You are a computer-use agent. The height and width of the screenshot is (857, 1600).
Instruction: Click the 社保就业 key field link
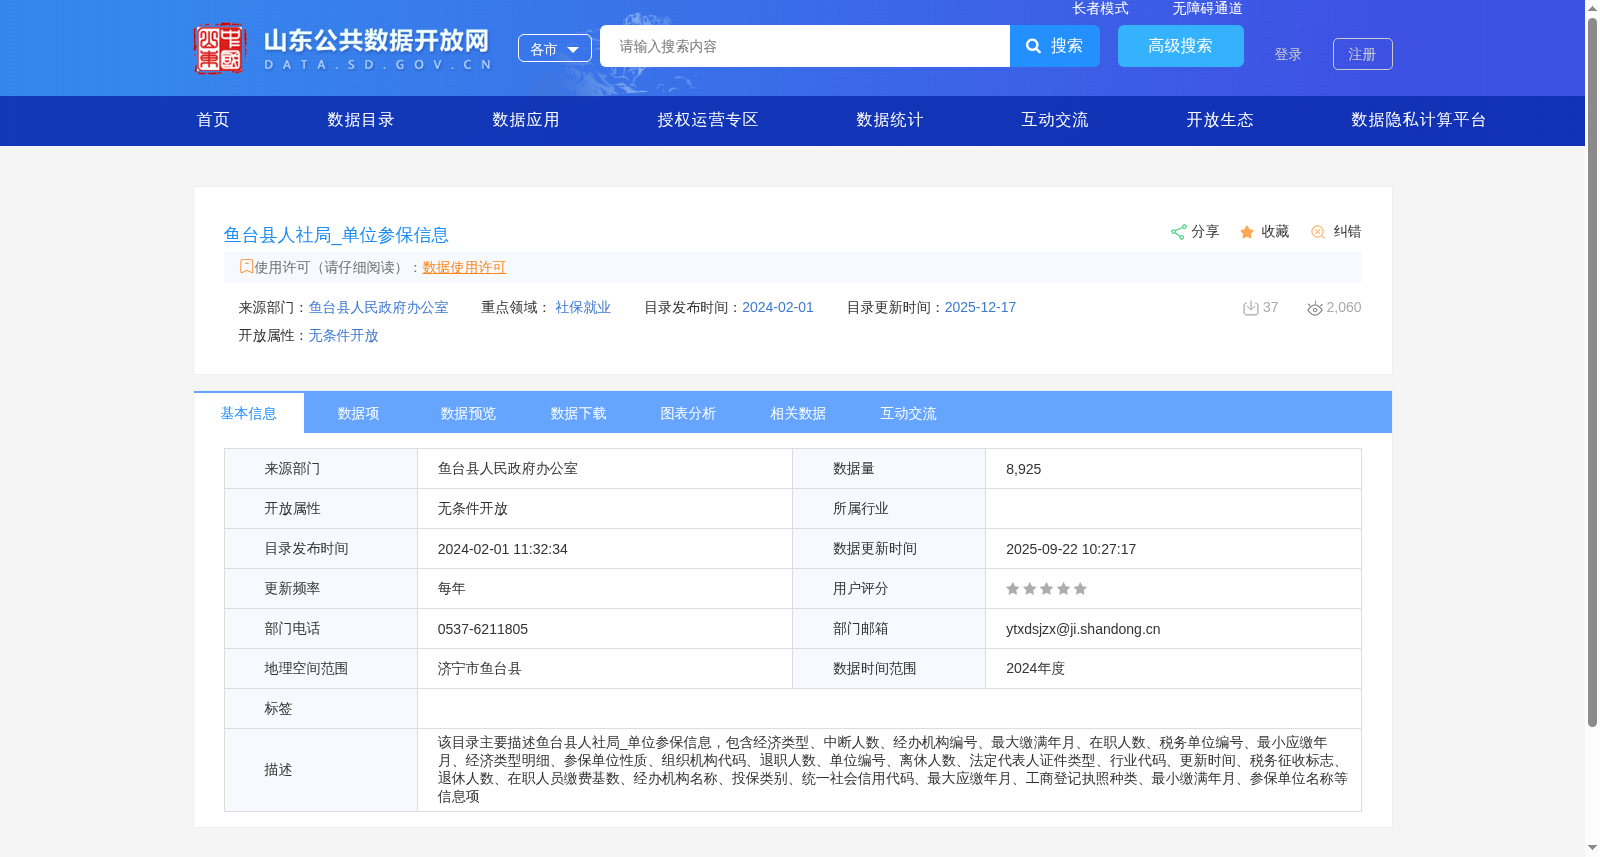(583, 307)
